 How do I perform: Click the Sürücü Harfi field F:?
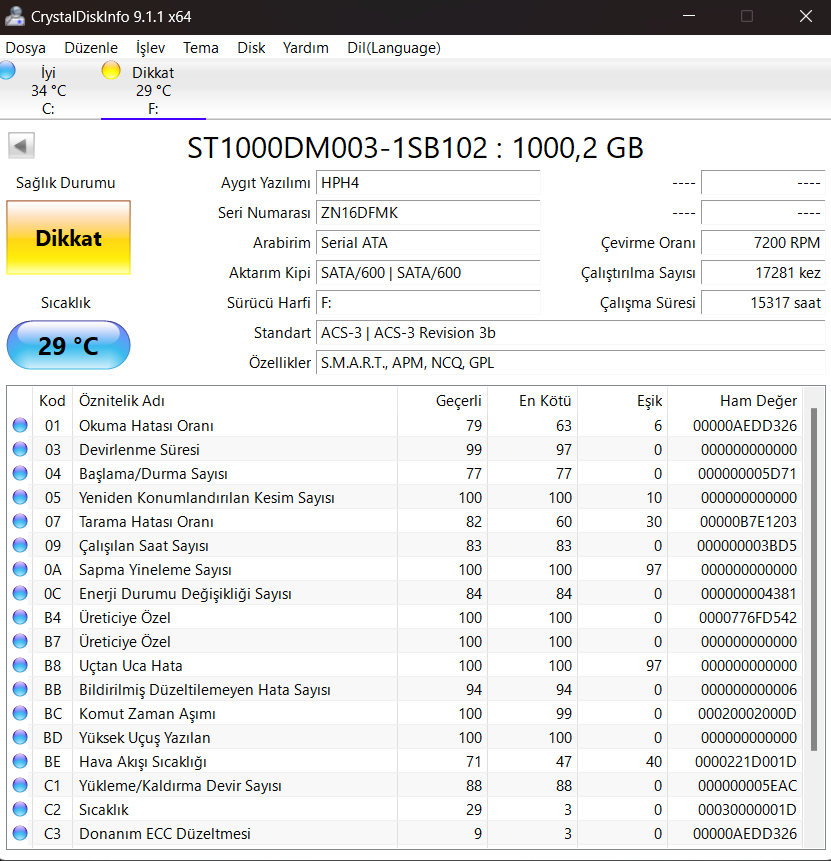coord(428,303)
